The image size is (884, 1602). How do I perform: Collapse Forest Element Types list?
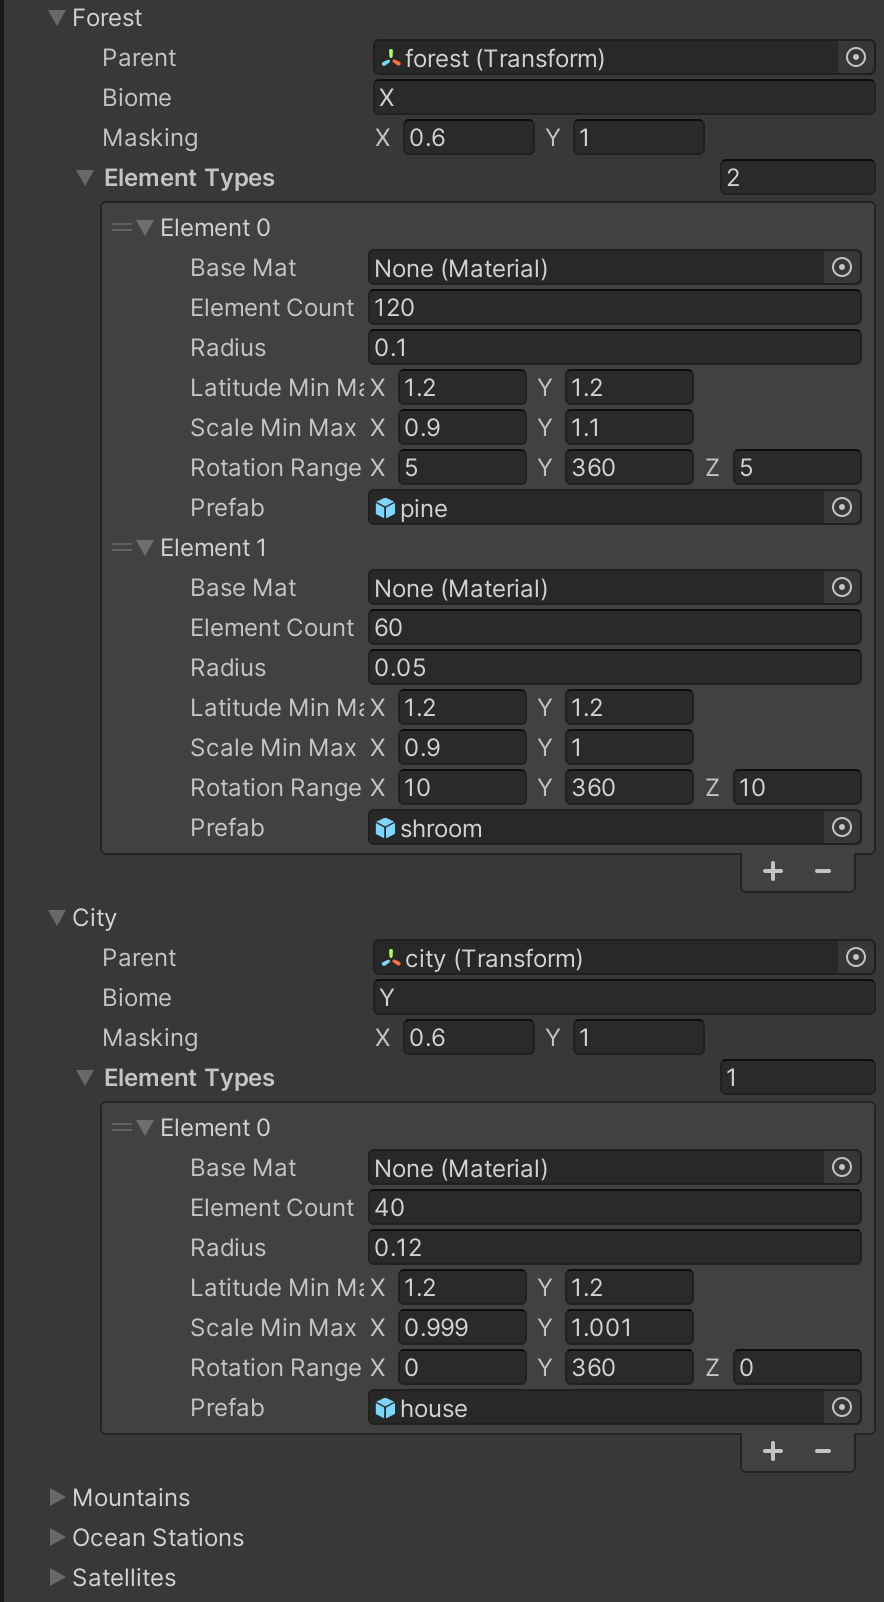[85, 178]
